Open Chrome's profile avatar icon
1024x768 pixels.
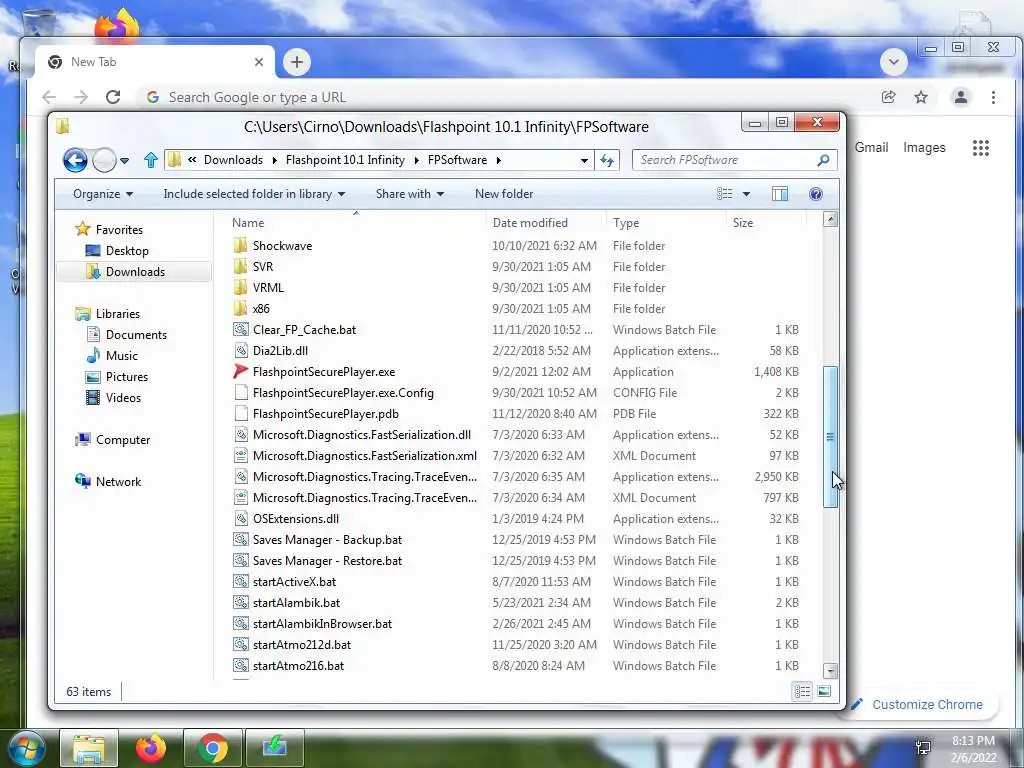961,97
